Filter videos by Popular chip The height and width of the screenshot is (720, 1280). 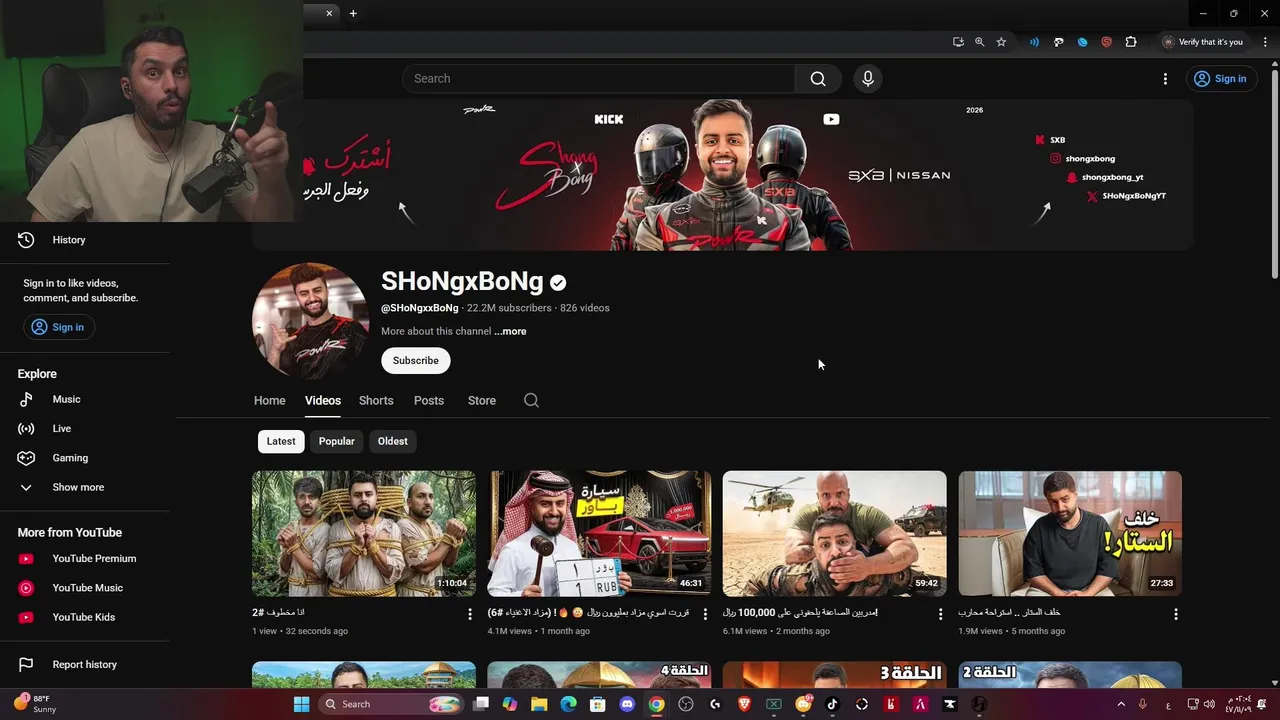tap(337, 441)
